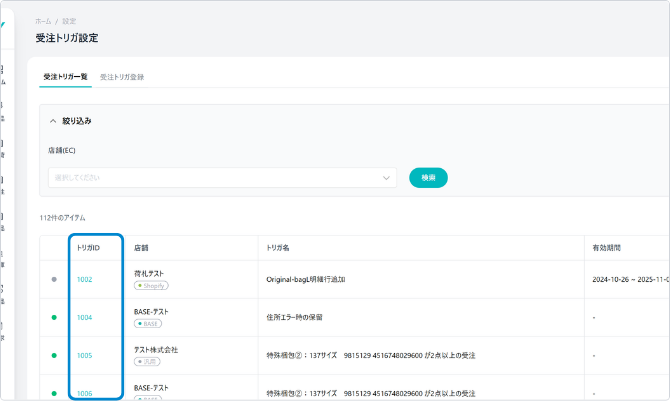Click the app logo in the top-left corner
Screen dimensions: 670x403
click(x=3, y=24)
